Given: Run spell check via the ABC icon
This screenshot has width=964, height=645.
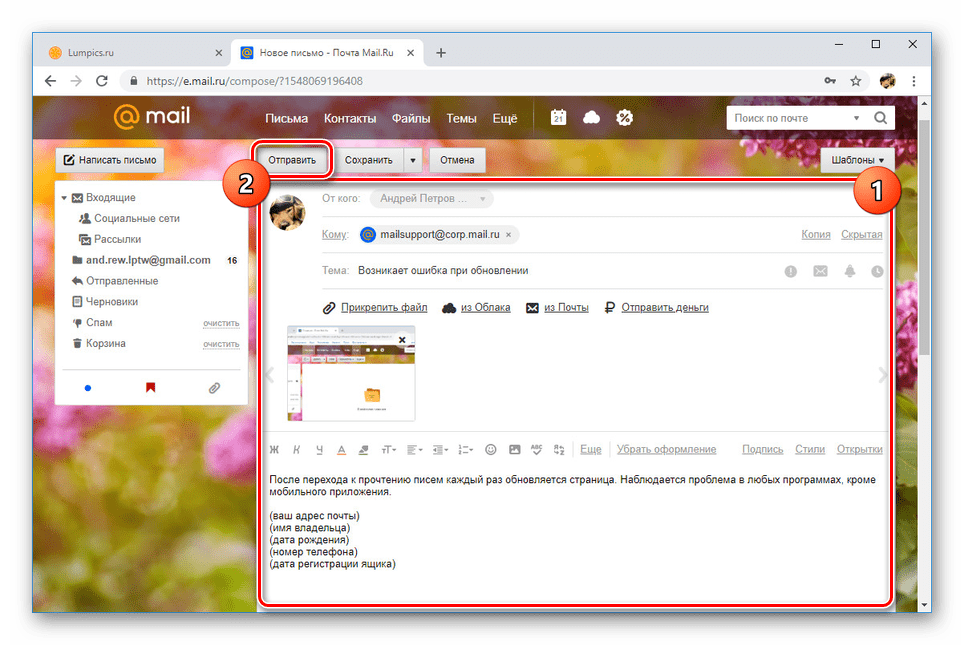Looking at the screenshot, I should 536,449.
